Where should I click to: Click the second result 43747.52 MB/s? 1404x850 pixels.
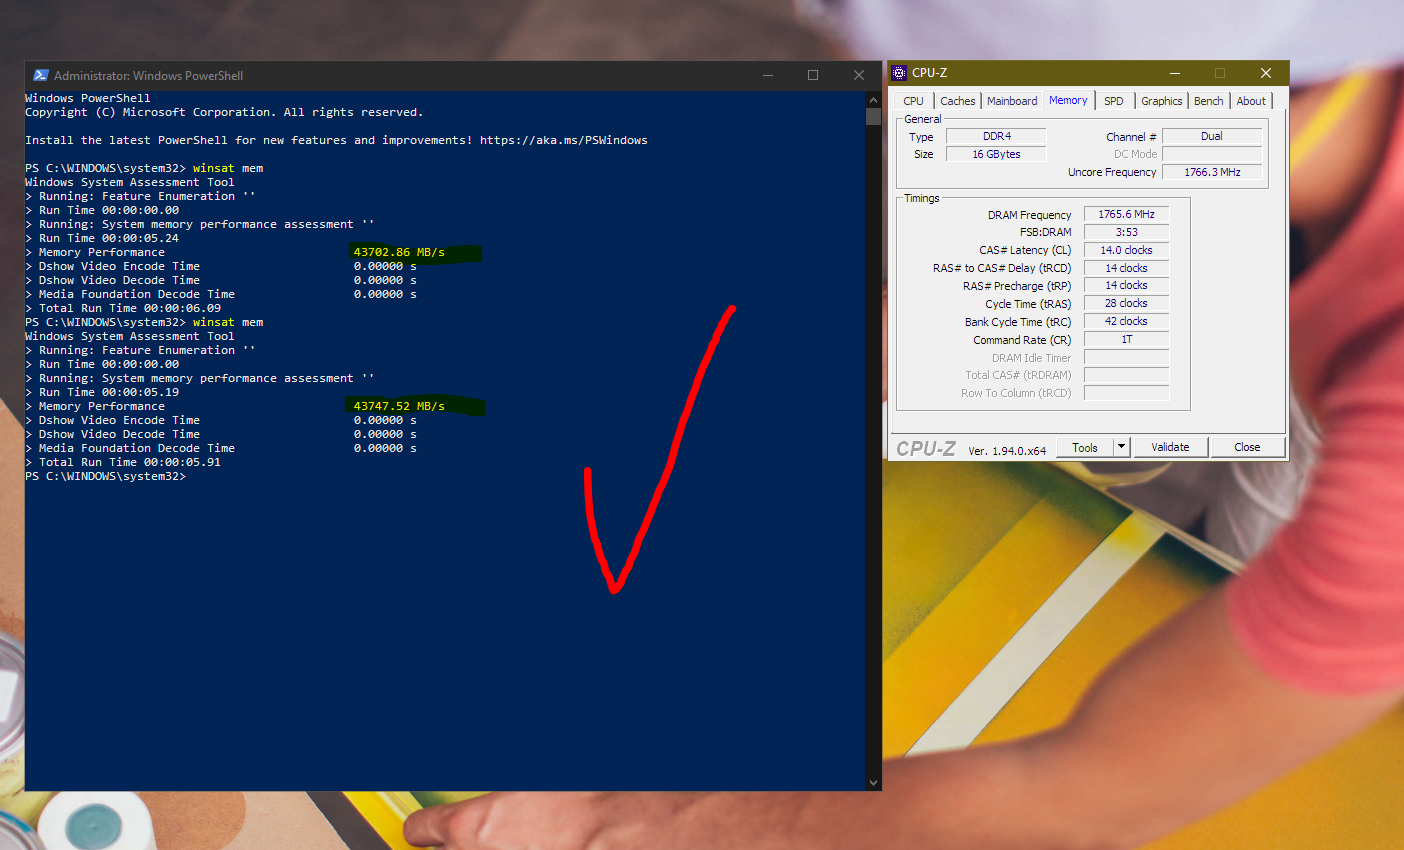399,406
